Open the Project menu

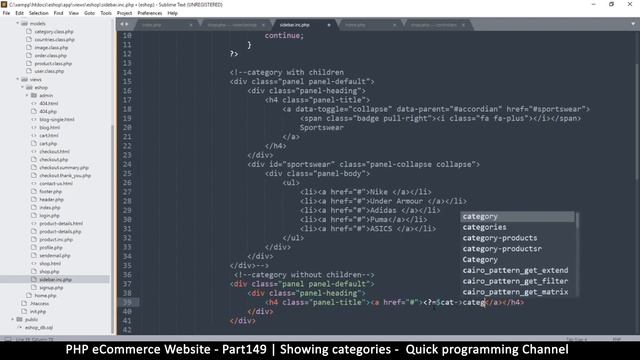pos(124,13)
